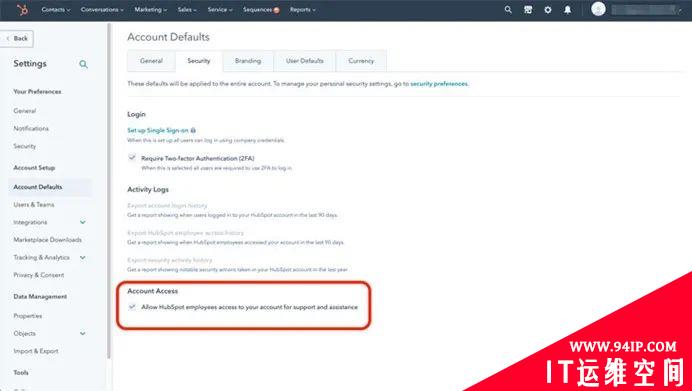Open the Sales menu
This screenshot has width=692, height=391.
tap(187, 9)
